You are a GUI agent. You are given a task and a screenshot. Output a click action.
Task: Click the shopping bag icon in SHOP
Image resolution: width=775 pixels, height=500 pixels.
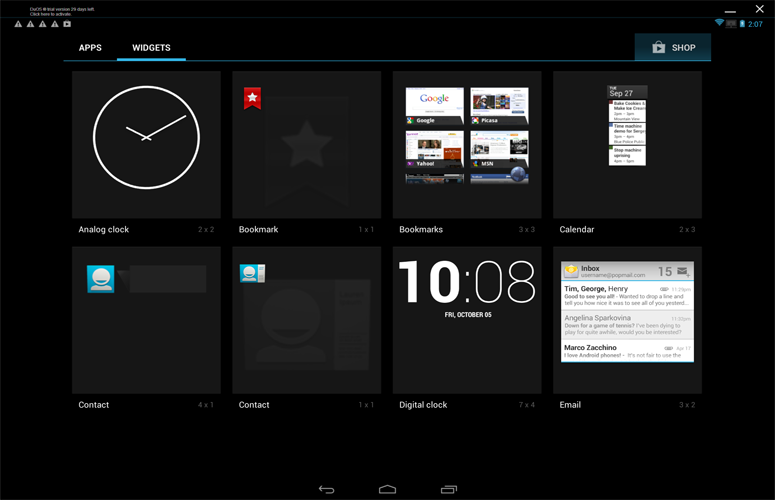click(x=658, y=47)
